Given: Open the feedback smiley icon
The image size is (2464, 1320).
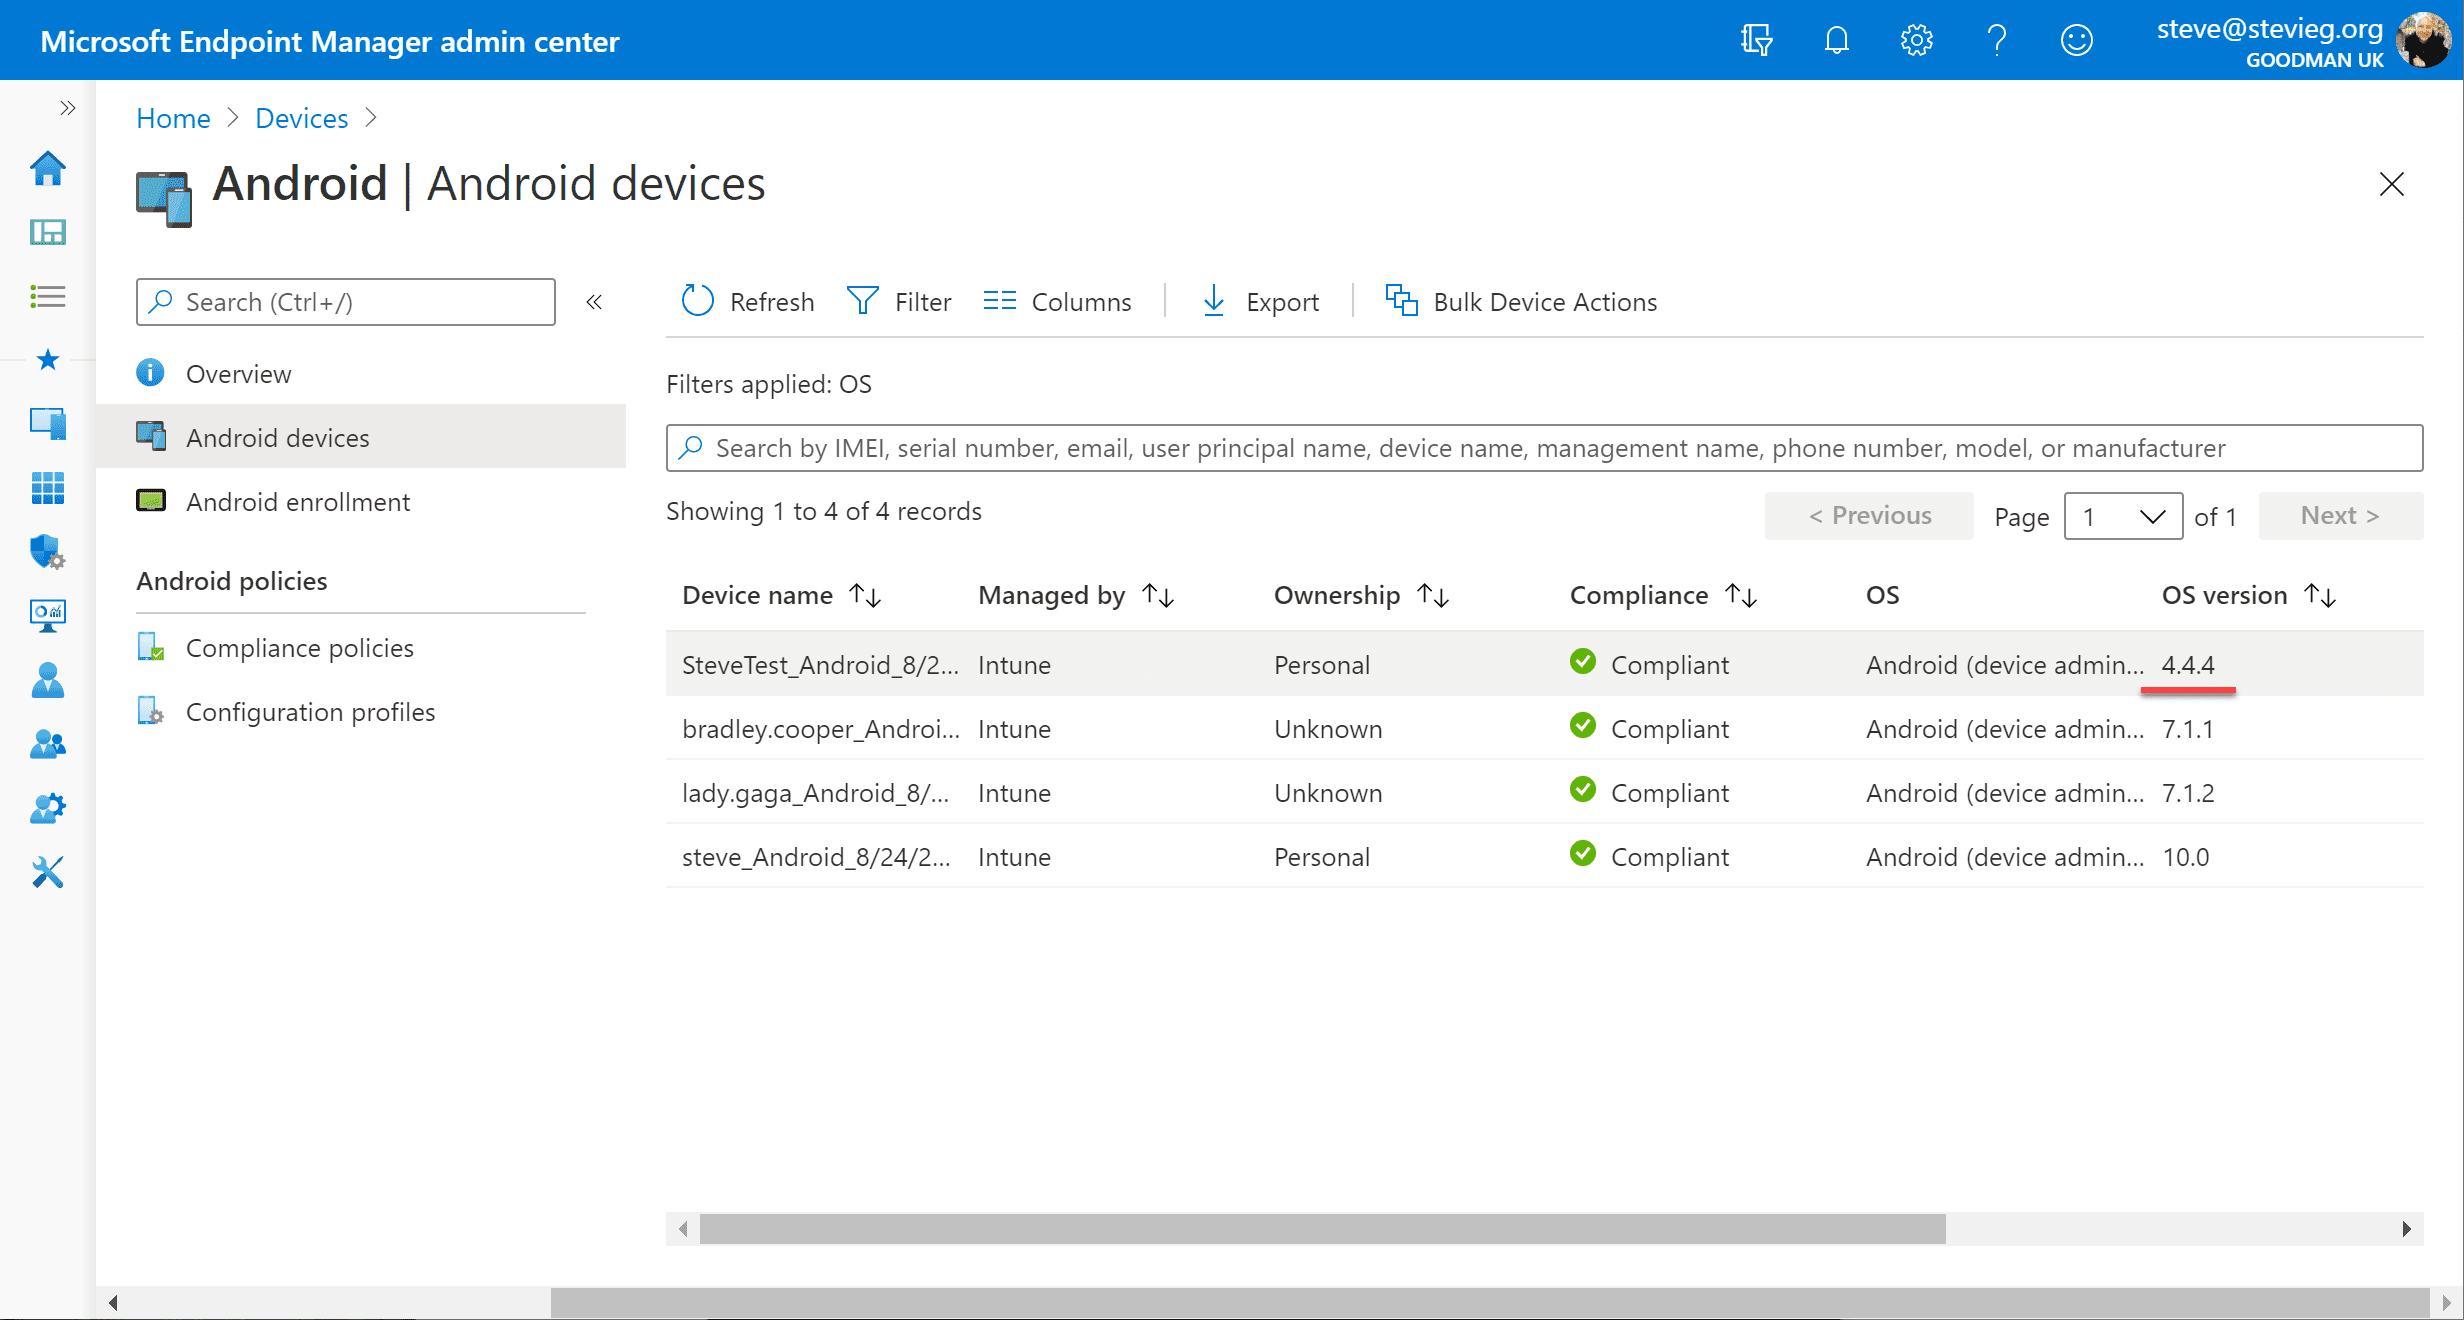Looking at the screenshot, I should click(2077, 40).
